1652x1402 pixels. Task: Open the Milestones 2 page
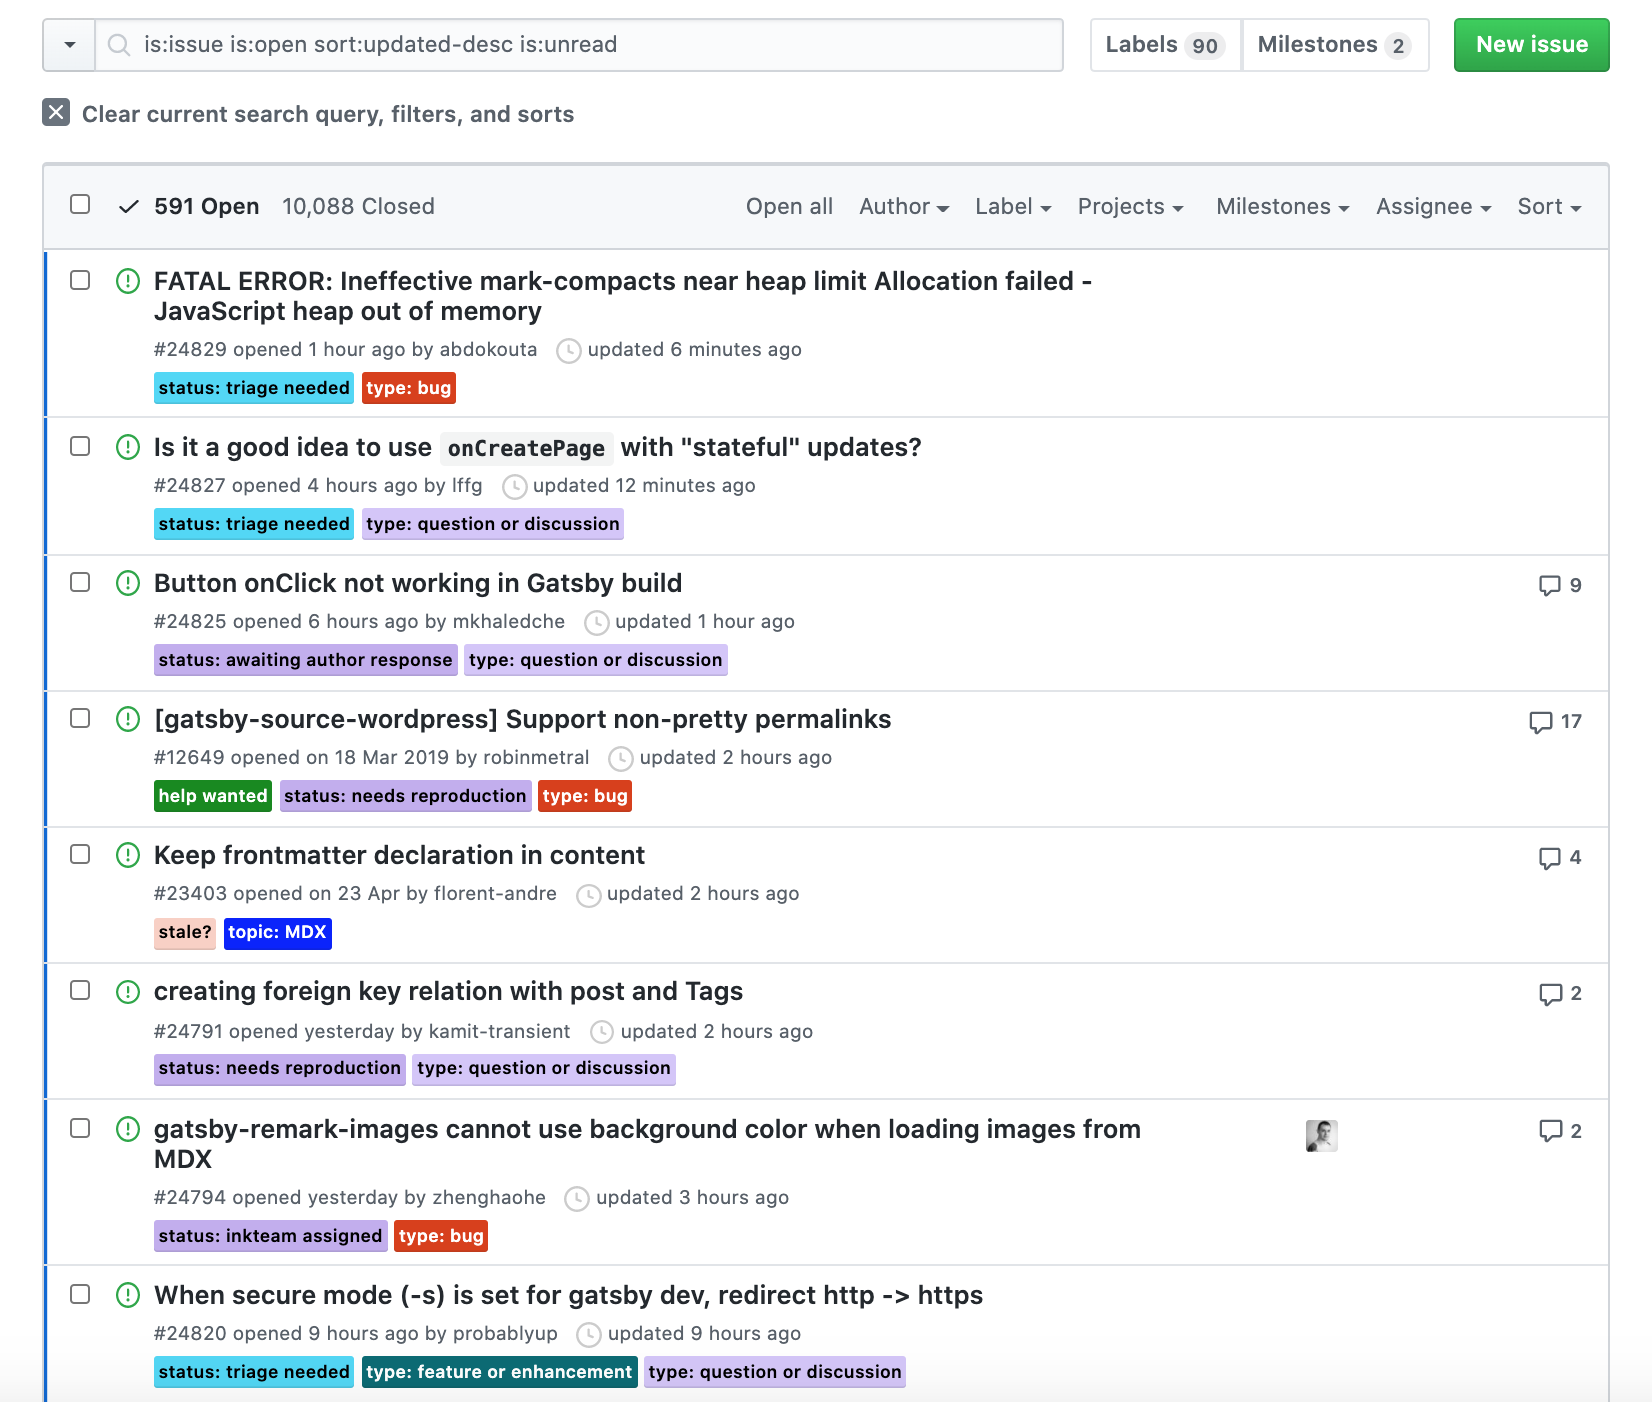coord(1335,45)
